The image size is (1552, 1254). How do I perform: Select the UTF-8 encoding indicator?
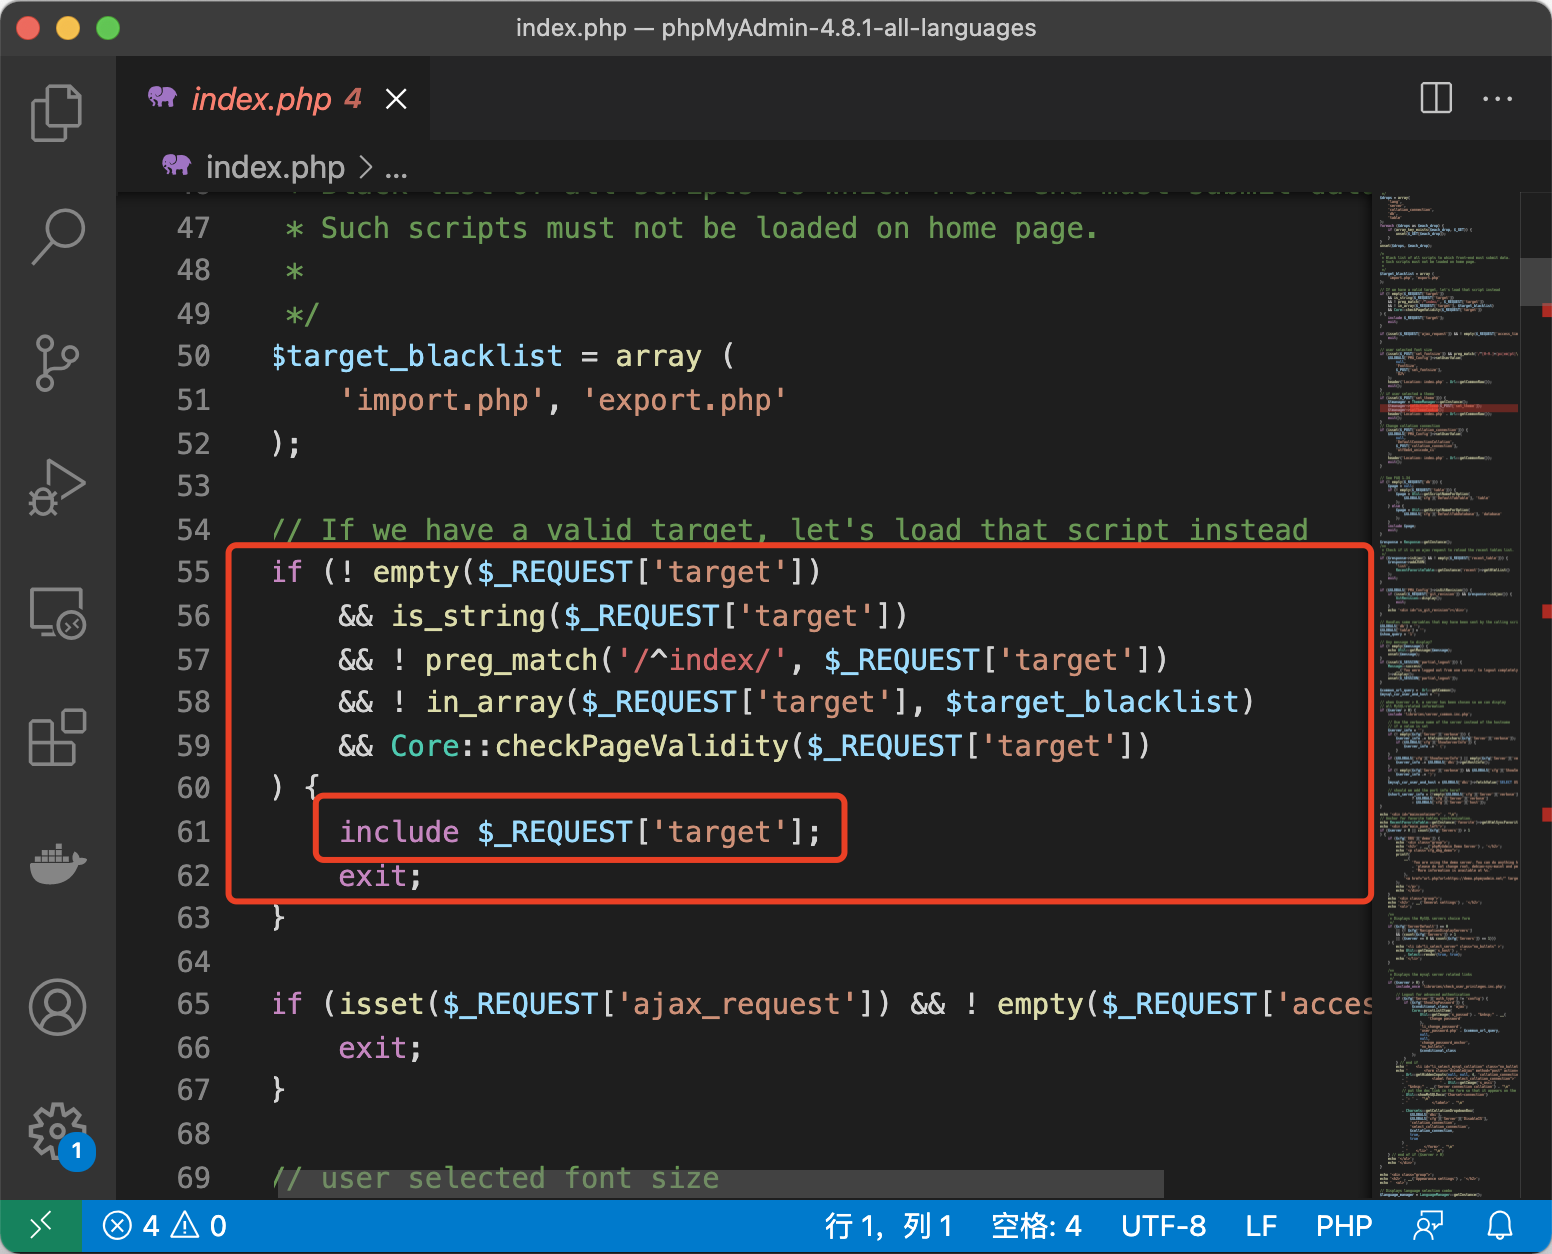click(x=1163, y=1226)
